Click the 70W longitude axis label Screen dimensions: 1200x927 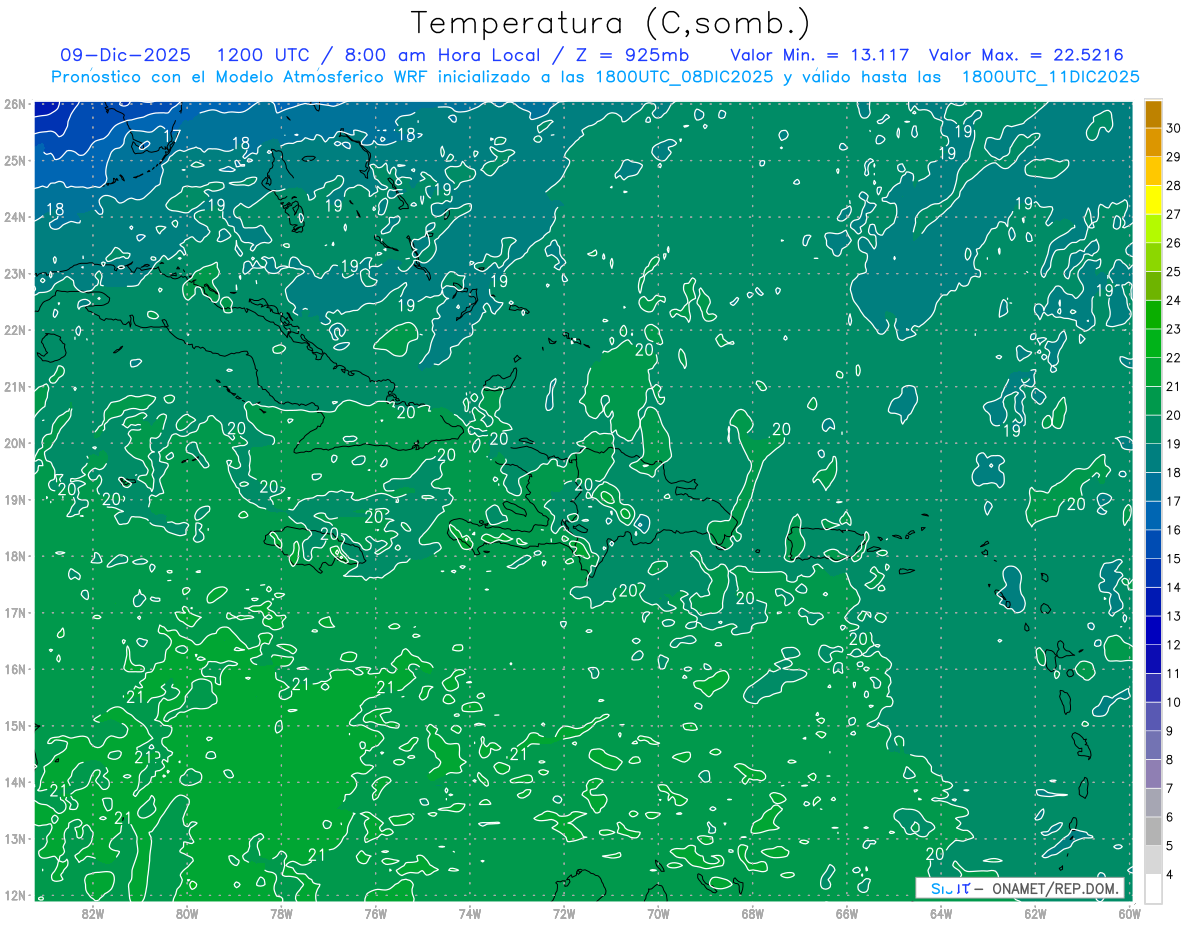pyautogui.click(x=658, y=912)
